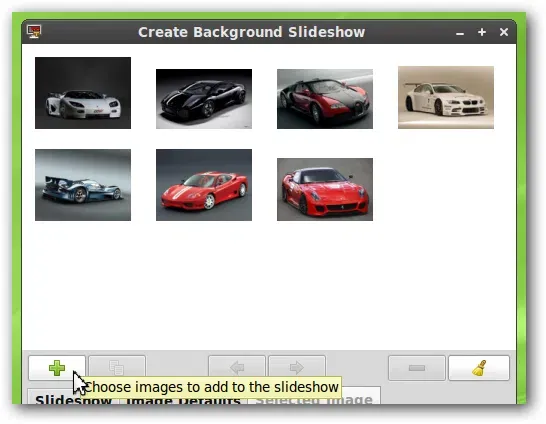Select the red Ferrari with white stripes

click(204, 185)
